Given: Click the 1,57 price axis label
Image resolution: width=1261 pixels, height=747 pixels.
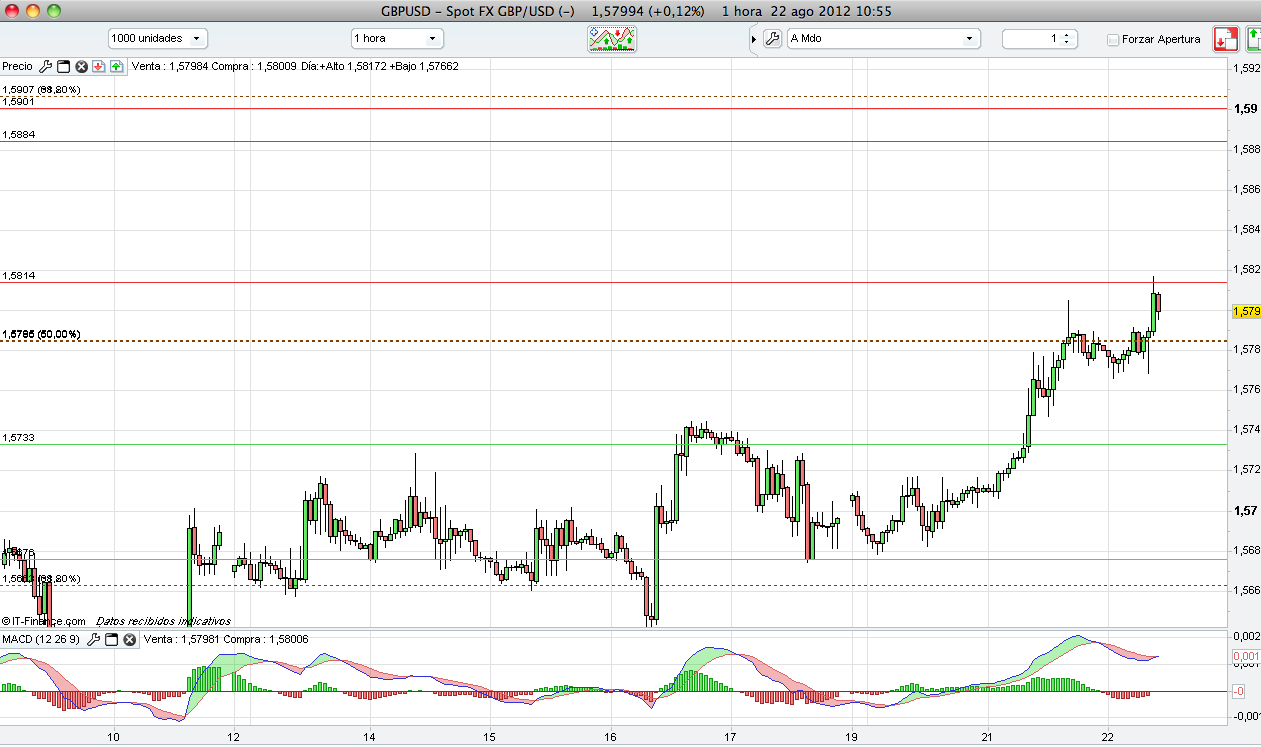Looking at the screenshot, I should point(1246,511).
